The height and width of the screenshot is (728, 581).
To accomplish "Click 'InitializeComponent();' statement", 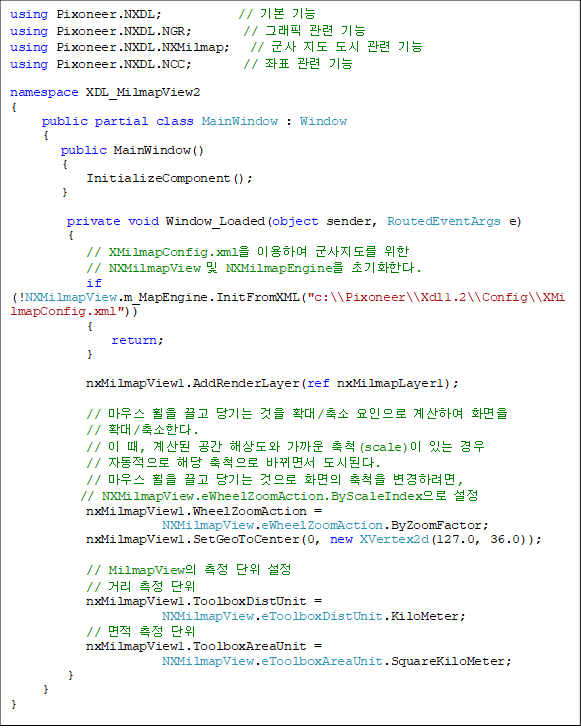I will tap(170, 178).
